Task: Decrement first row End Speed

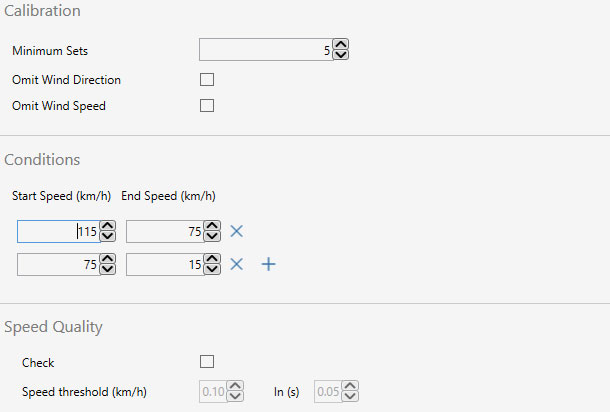Action: click(x=211, y=237)
